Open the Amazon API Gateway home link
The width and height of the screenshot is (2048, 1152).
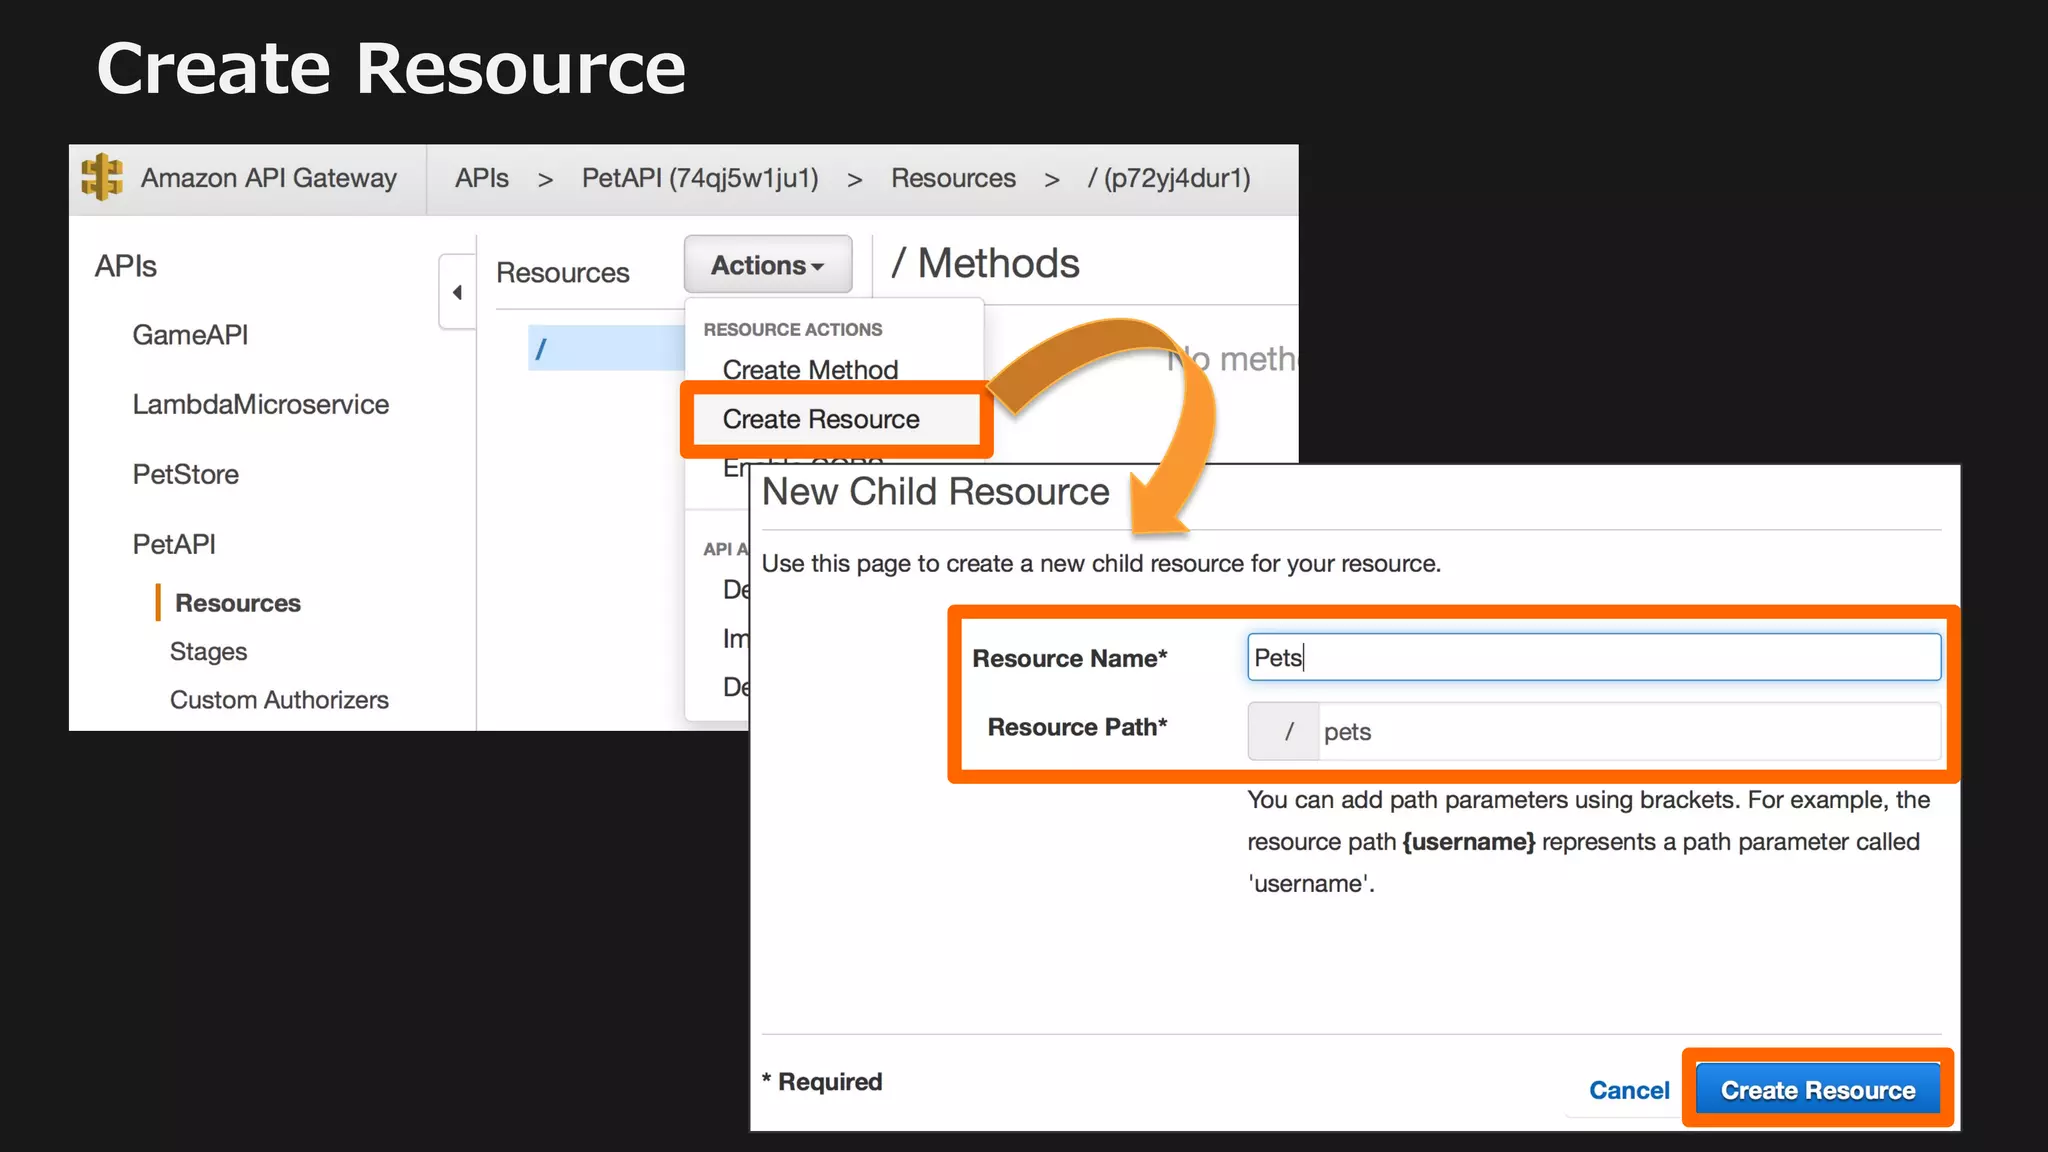point(268,178)
